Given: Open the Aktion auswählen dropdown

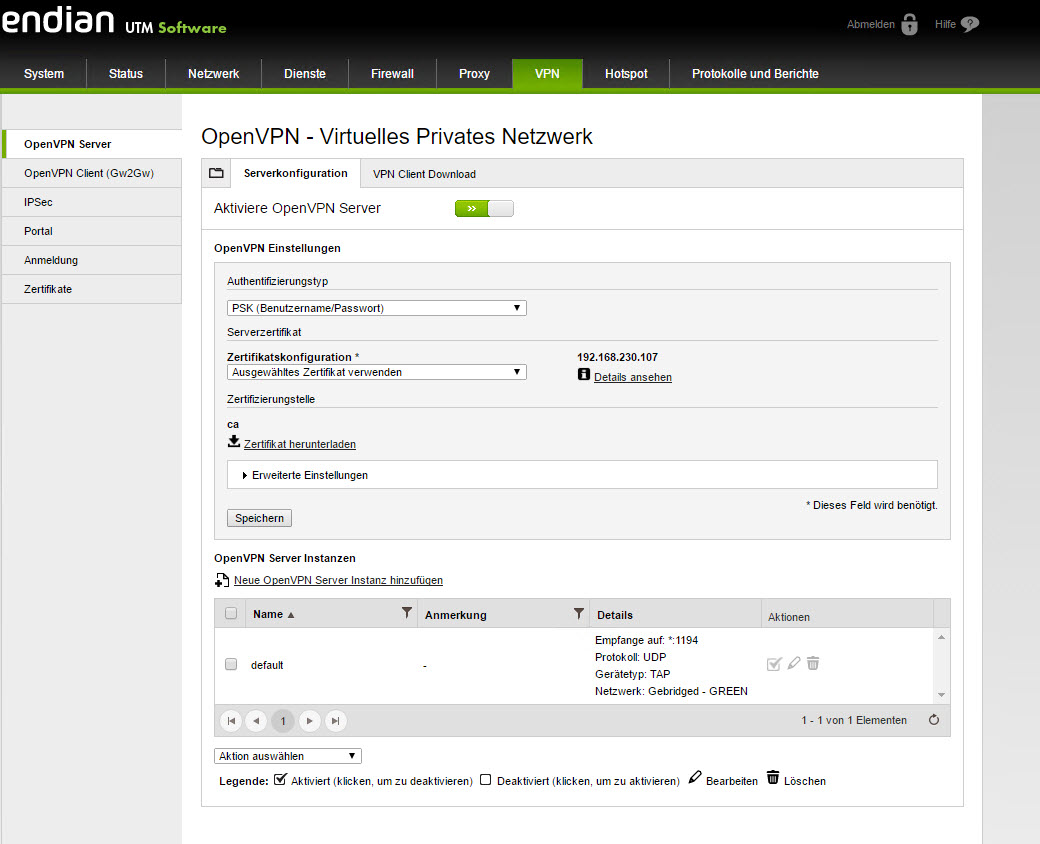Looking at the screenshot, I should pyautogui.click(x=288, y=756).
